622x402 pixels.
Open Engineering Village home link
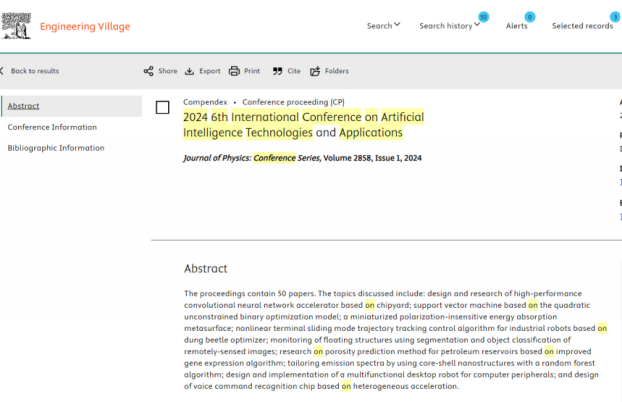point(85,27)
